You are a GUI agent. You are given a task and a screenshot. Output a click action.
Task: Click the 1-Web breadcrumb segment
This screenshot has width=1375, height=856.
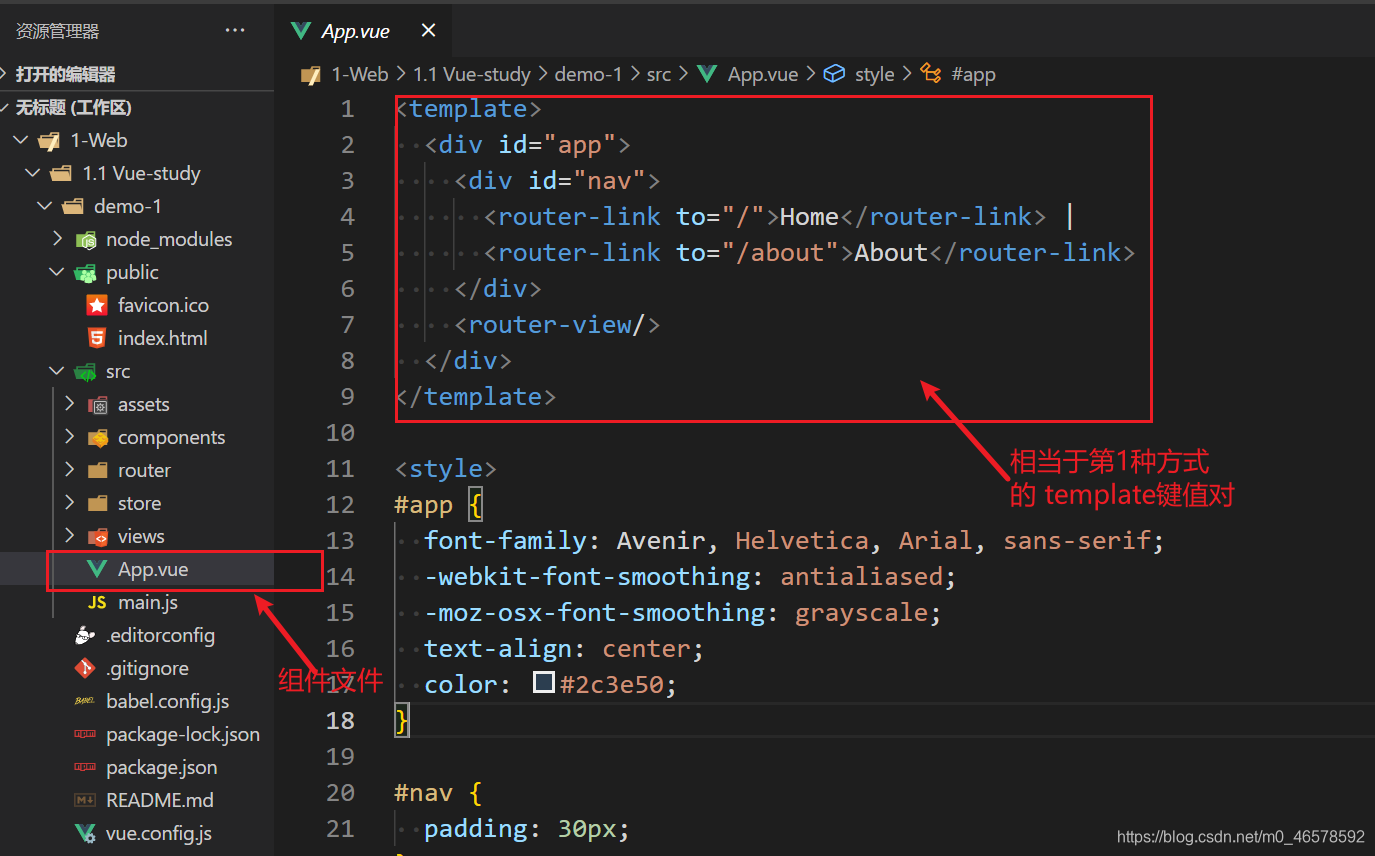pos(359,74)
